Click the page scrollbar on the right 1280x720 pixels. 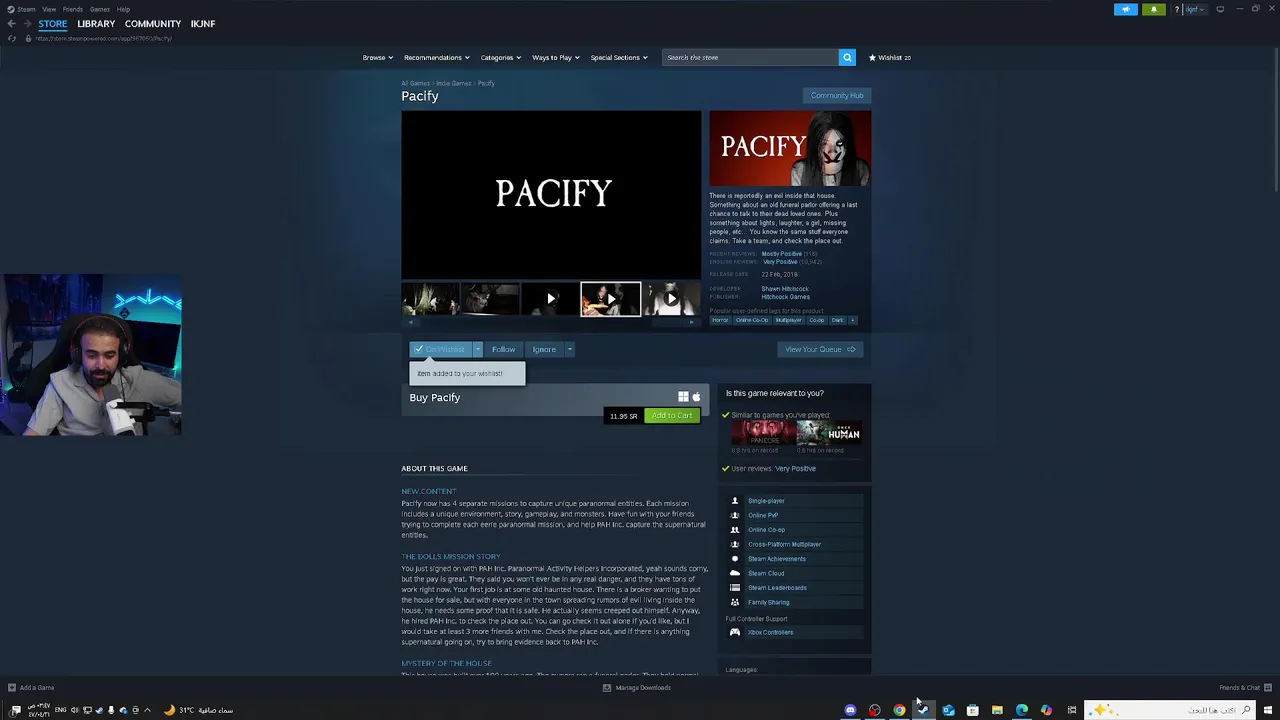click(1275, 120)
